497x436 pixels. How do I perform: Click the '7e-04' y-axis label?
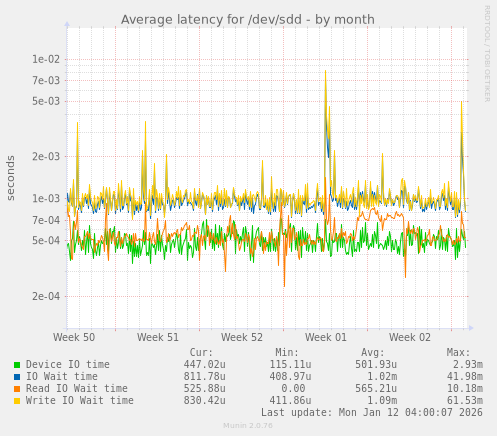pyautogui.click(x=46, y=220)
